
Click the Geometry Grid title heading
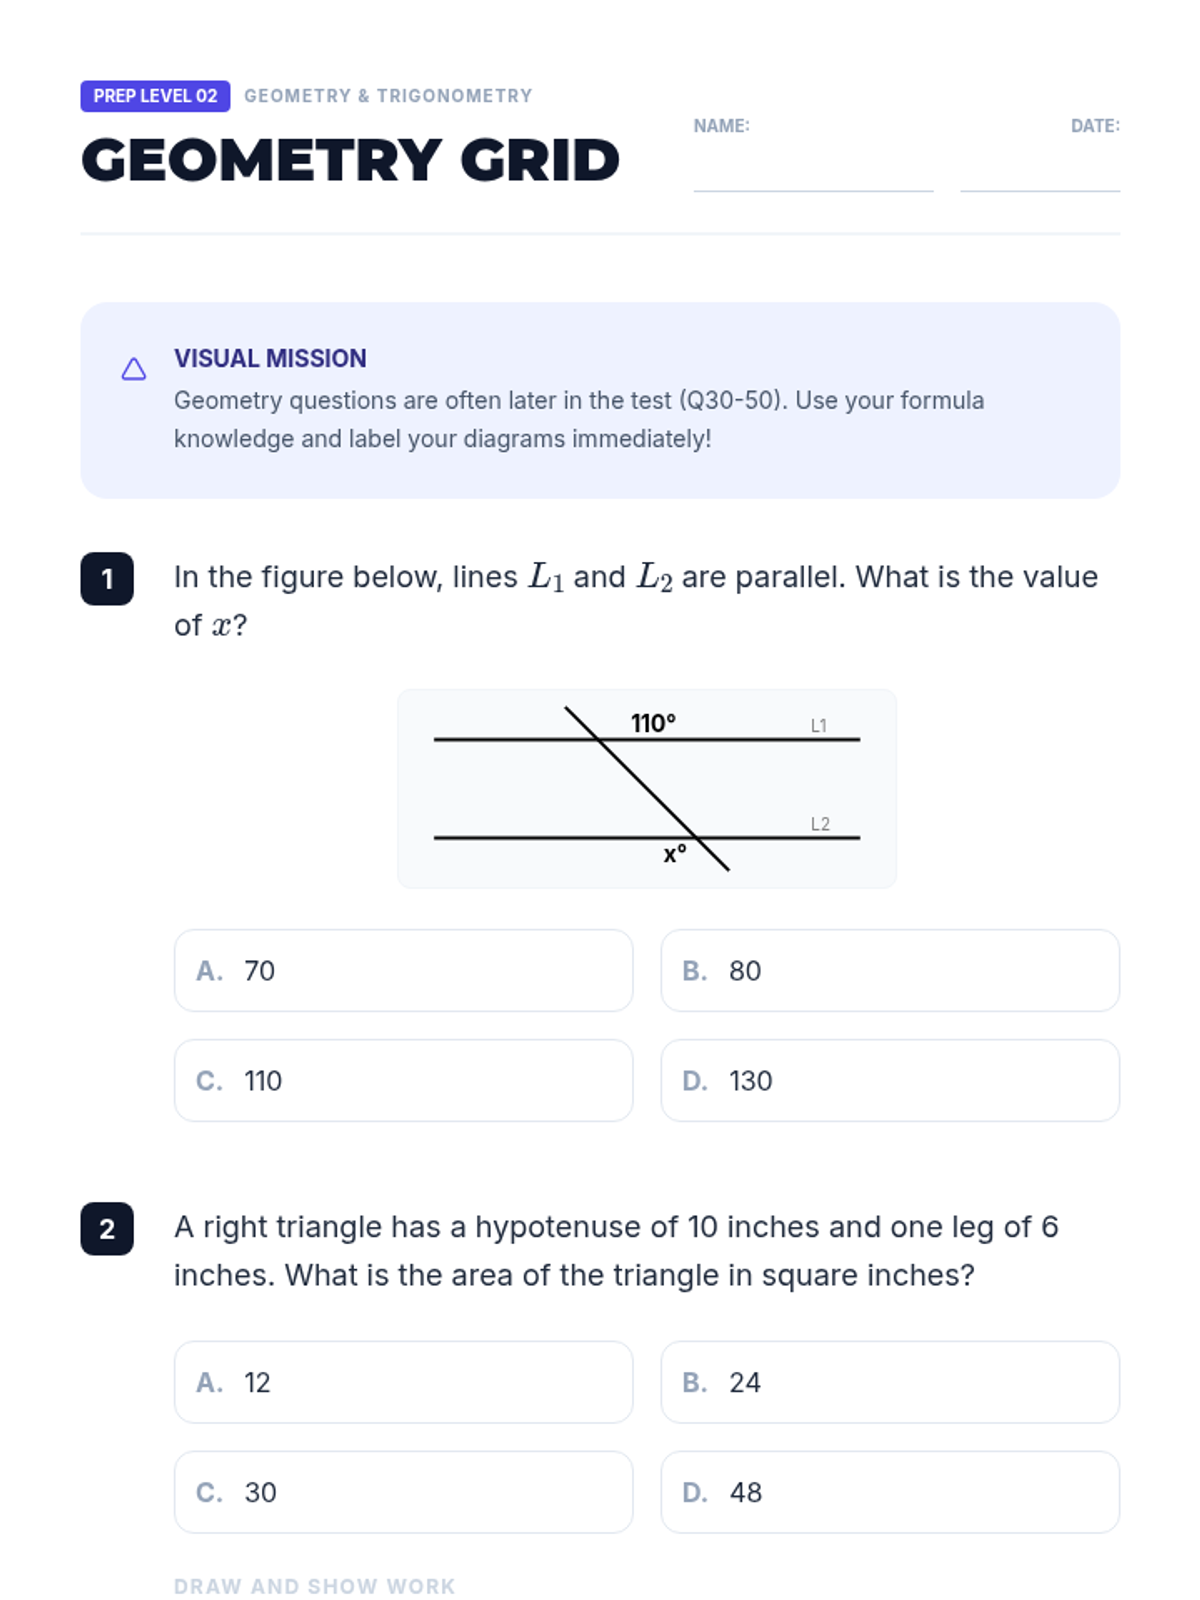[x=350, y=160]
